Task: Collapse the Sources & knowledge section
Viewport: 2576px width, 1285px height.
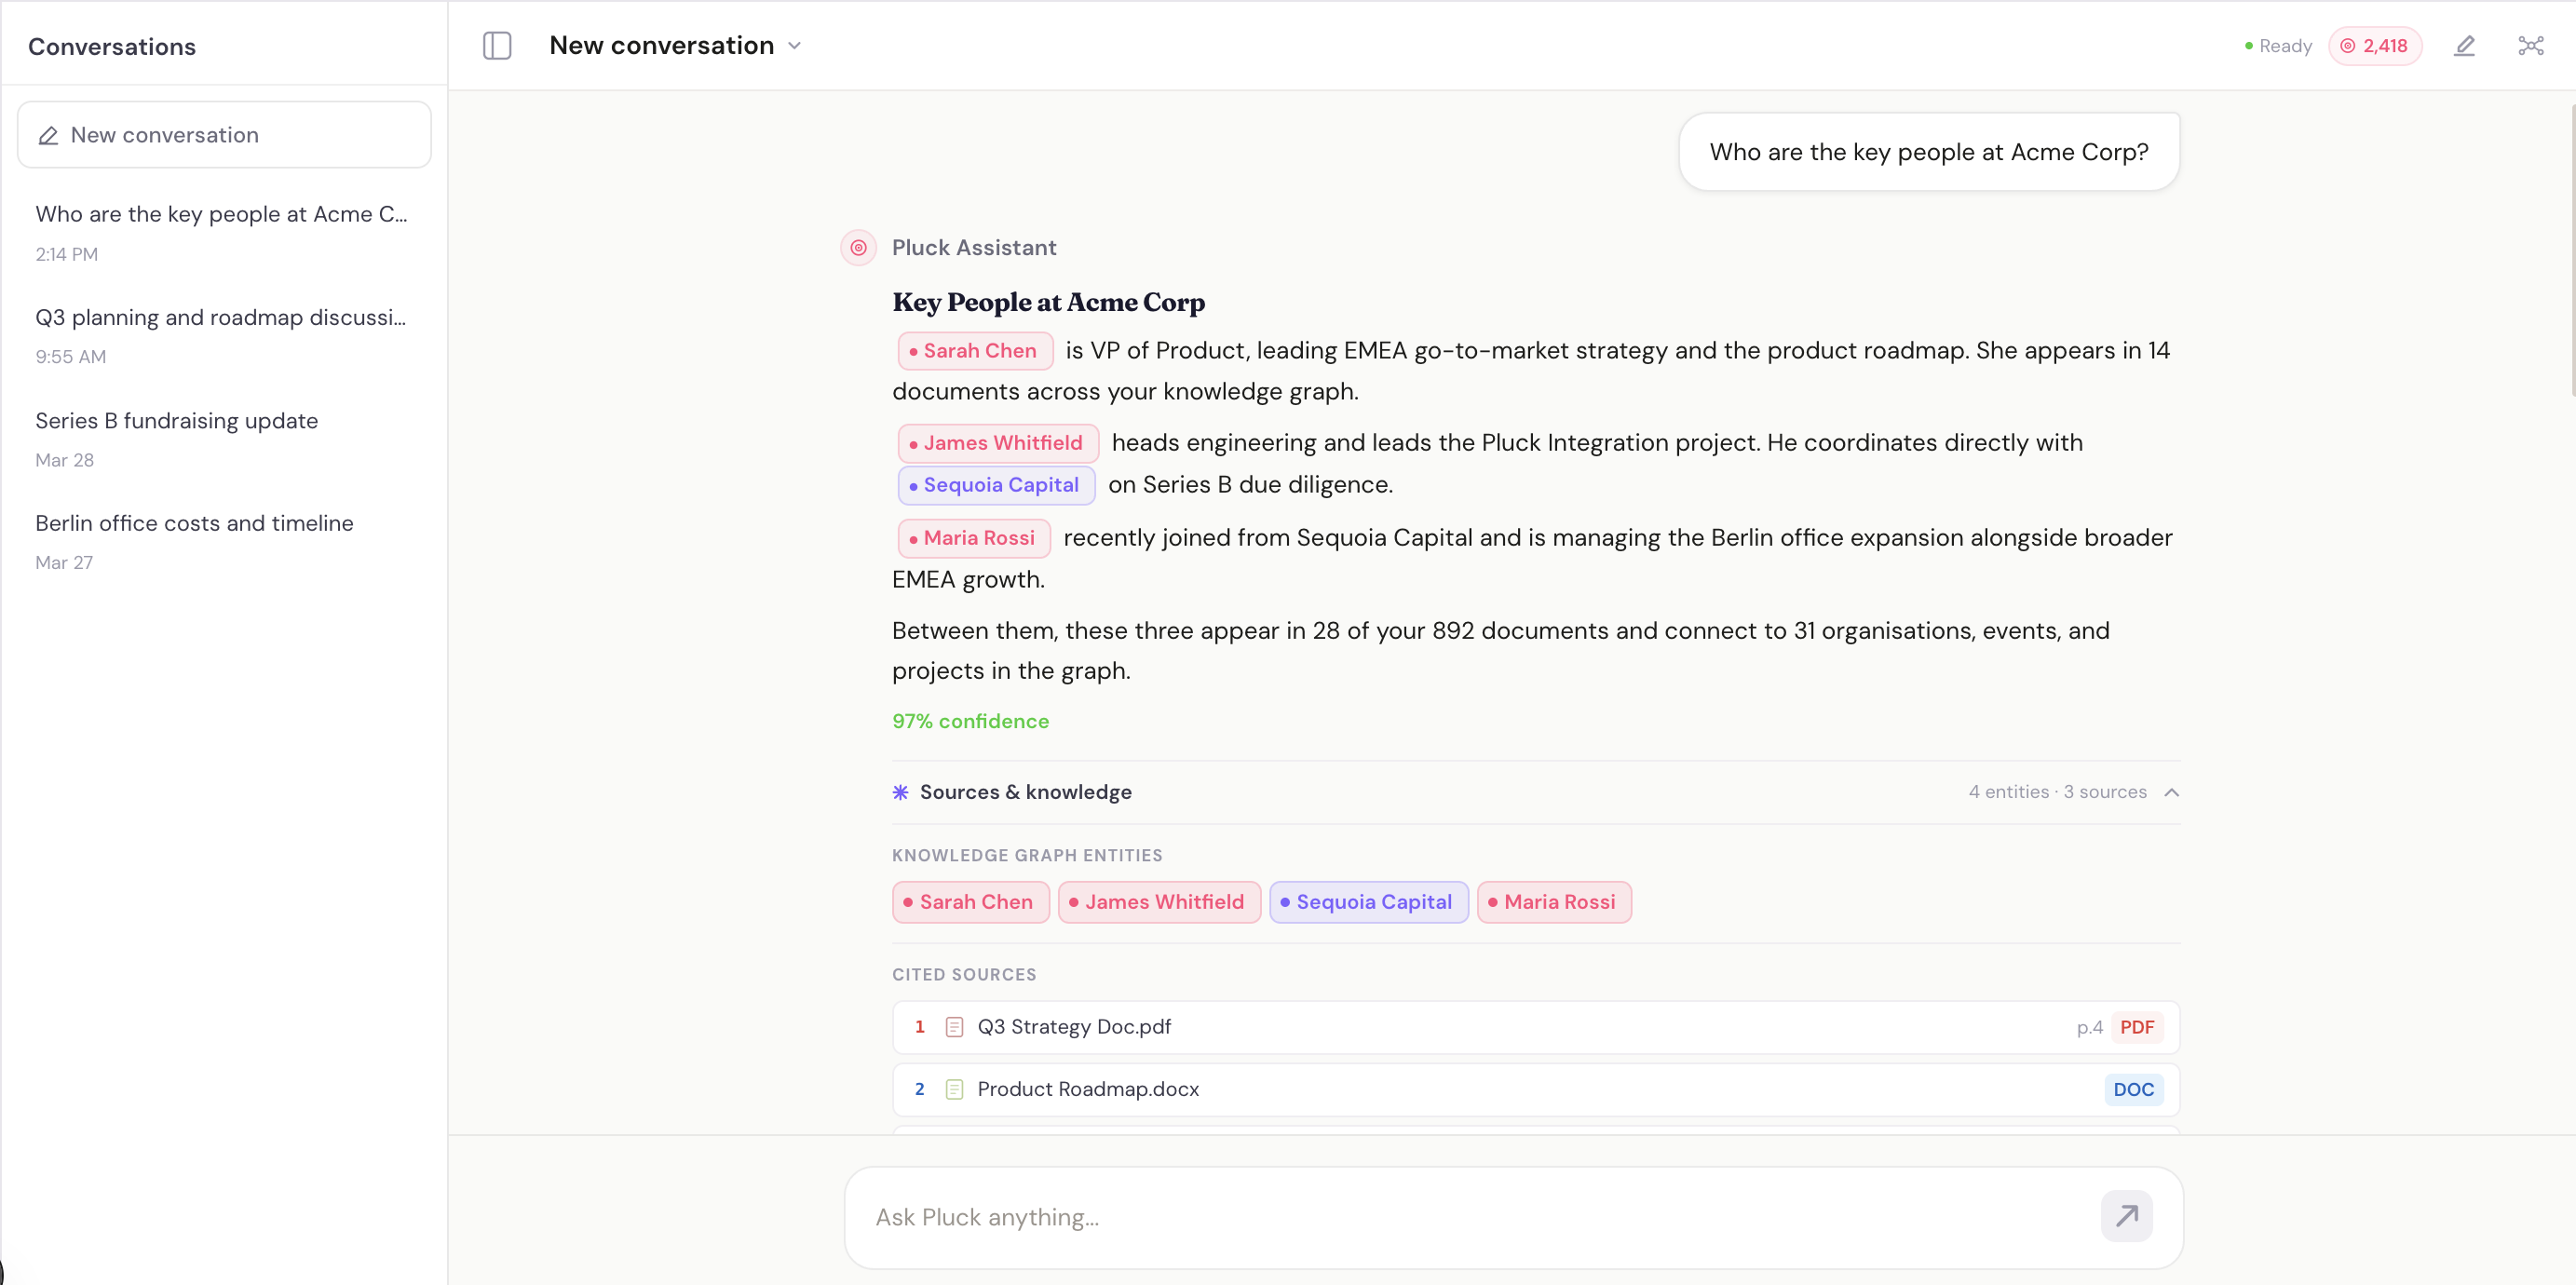Action: [2170, 791]
